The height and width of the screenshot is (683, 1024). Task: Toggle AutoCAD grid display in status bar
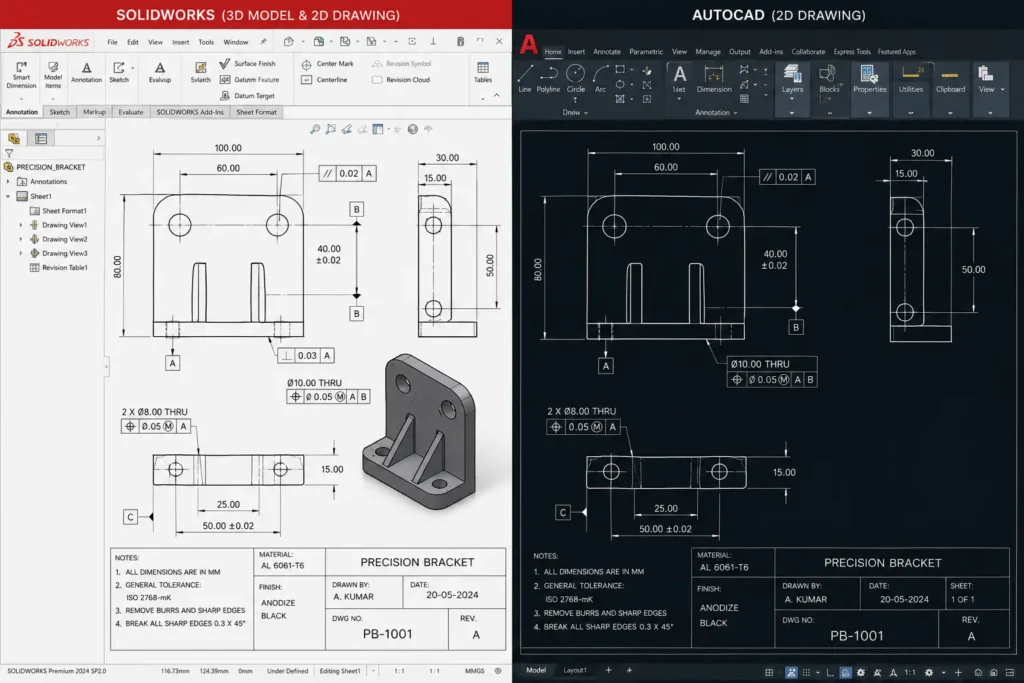(769, 672)
